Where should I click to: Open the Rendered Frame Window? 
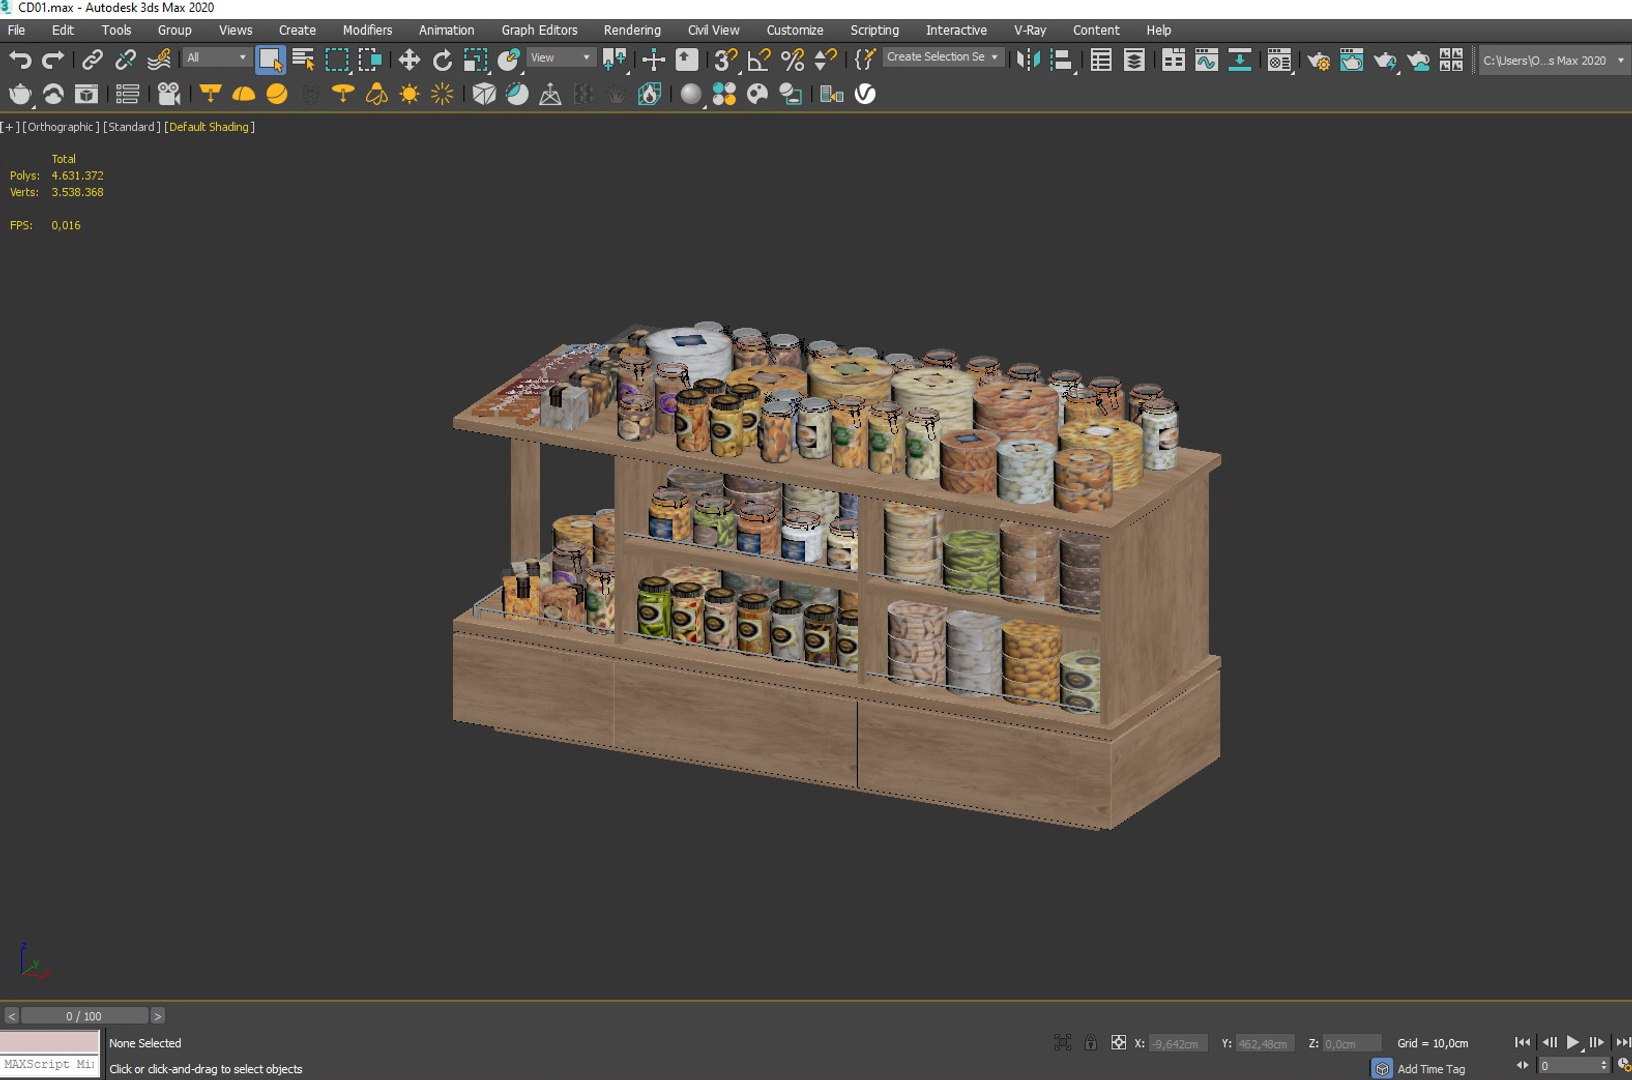pyautogui.click(x=1351, y=60)
